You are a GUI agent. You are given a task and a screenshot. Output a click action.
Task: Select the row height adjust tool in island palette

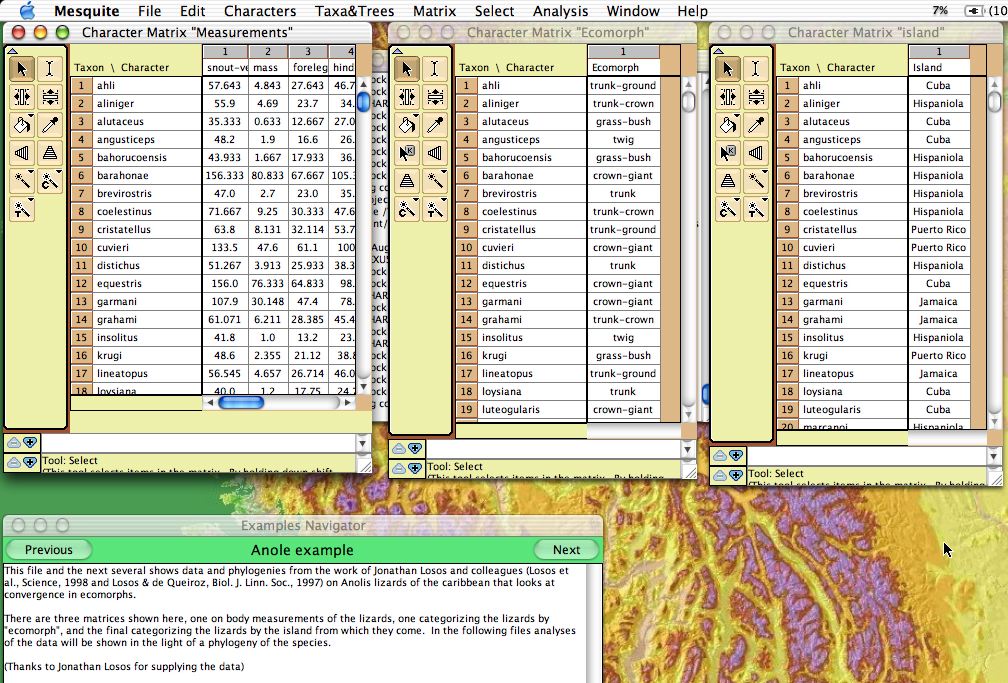[755, 97]
